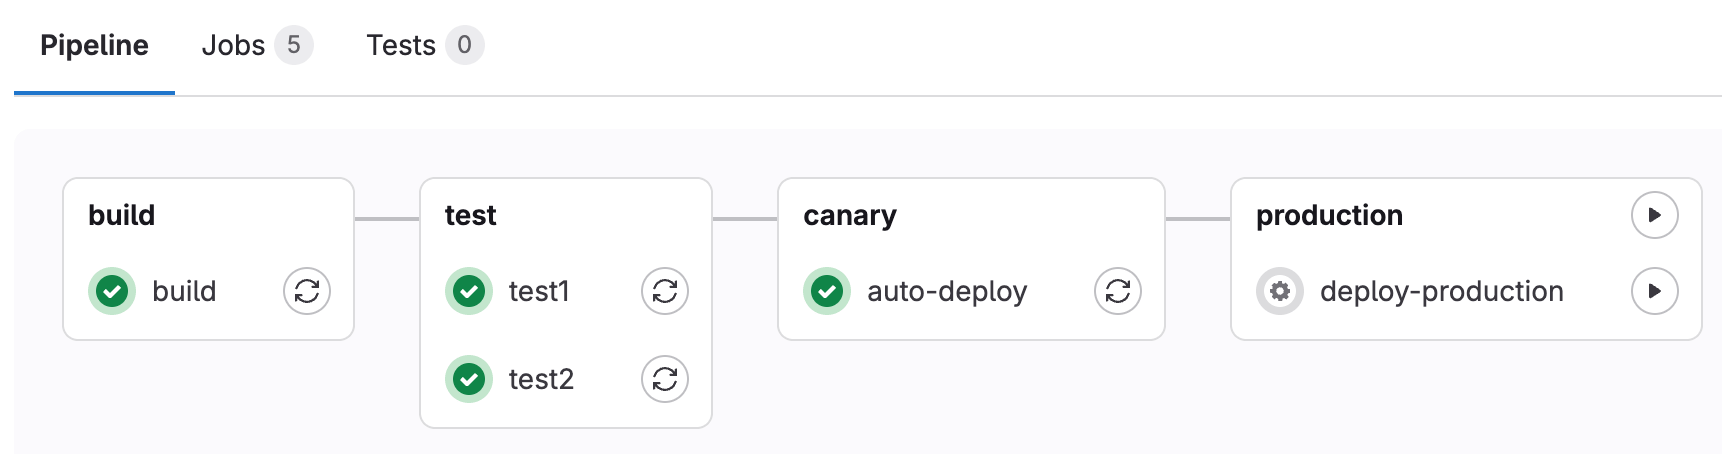Click the Jobs count badge showing 5
Image resolution: width=1722 pixels, height=454 pixels.
pyautogui.click(x=294, y=45)
